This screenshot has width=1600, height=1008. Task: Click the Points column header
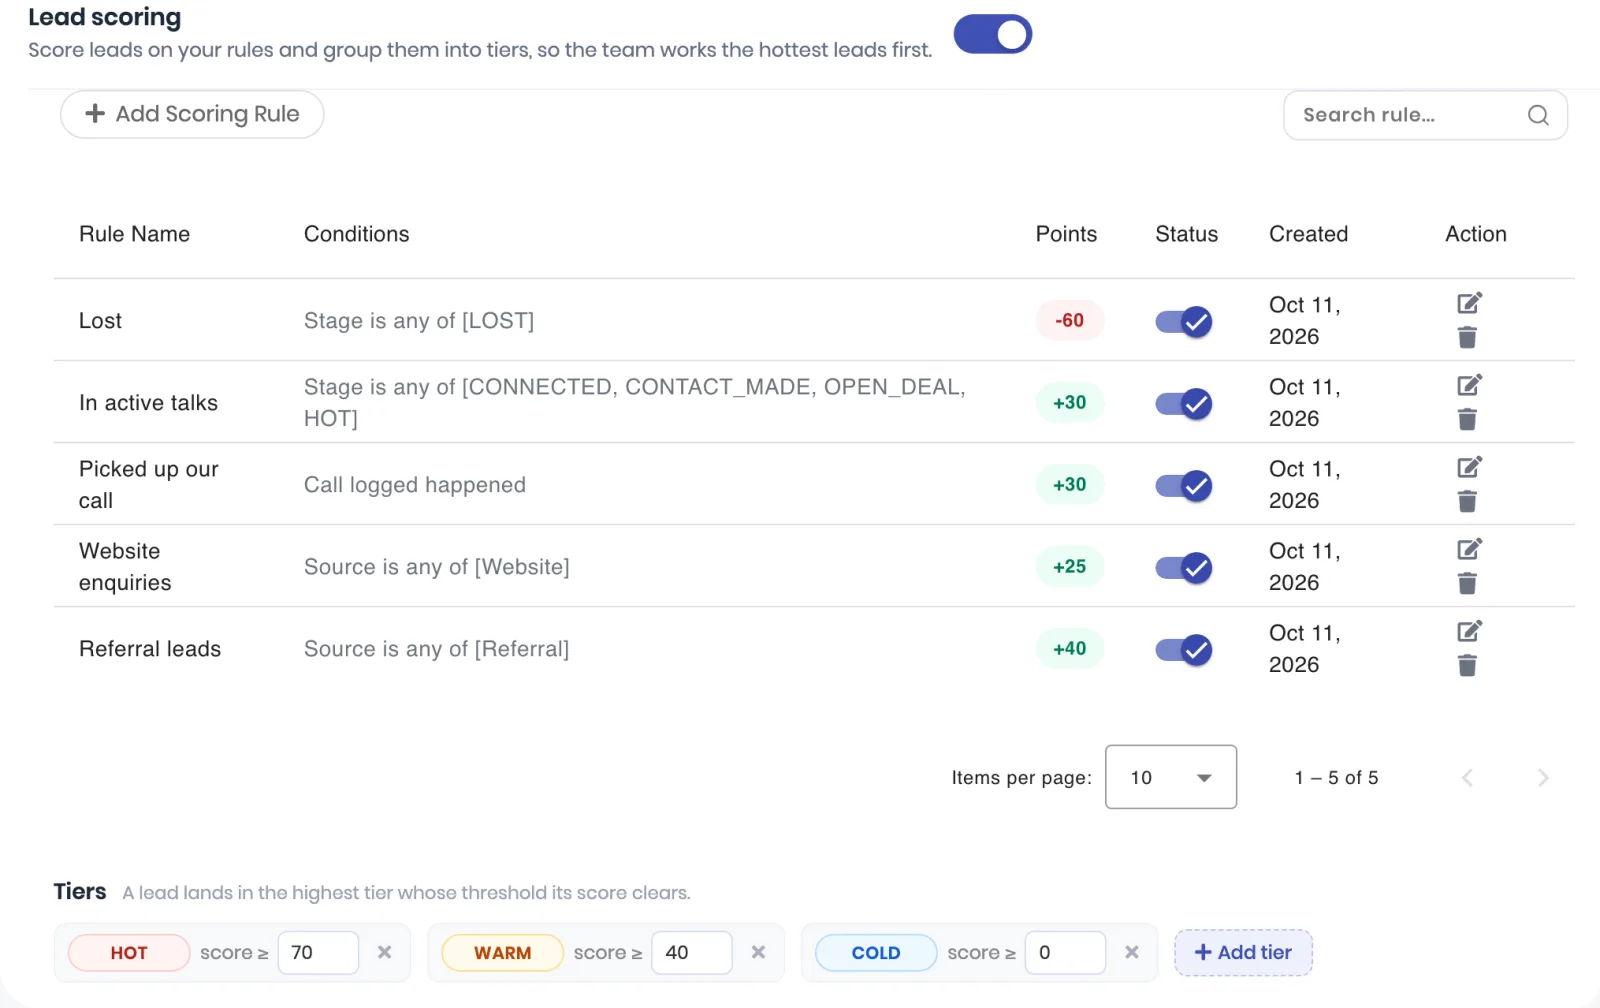tap(1066, 234)
